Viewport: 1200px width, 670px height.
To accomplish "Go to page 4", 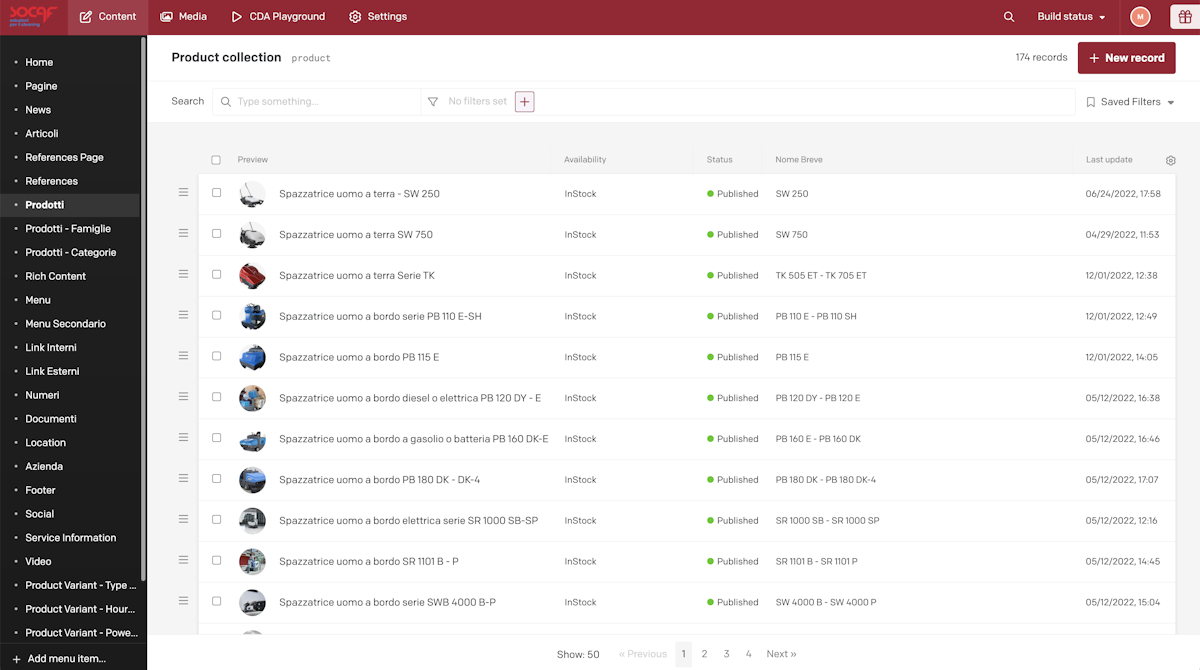I will tap(748, 654).
